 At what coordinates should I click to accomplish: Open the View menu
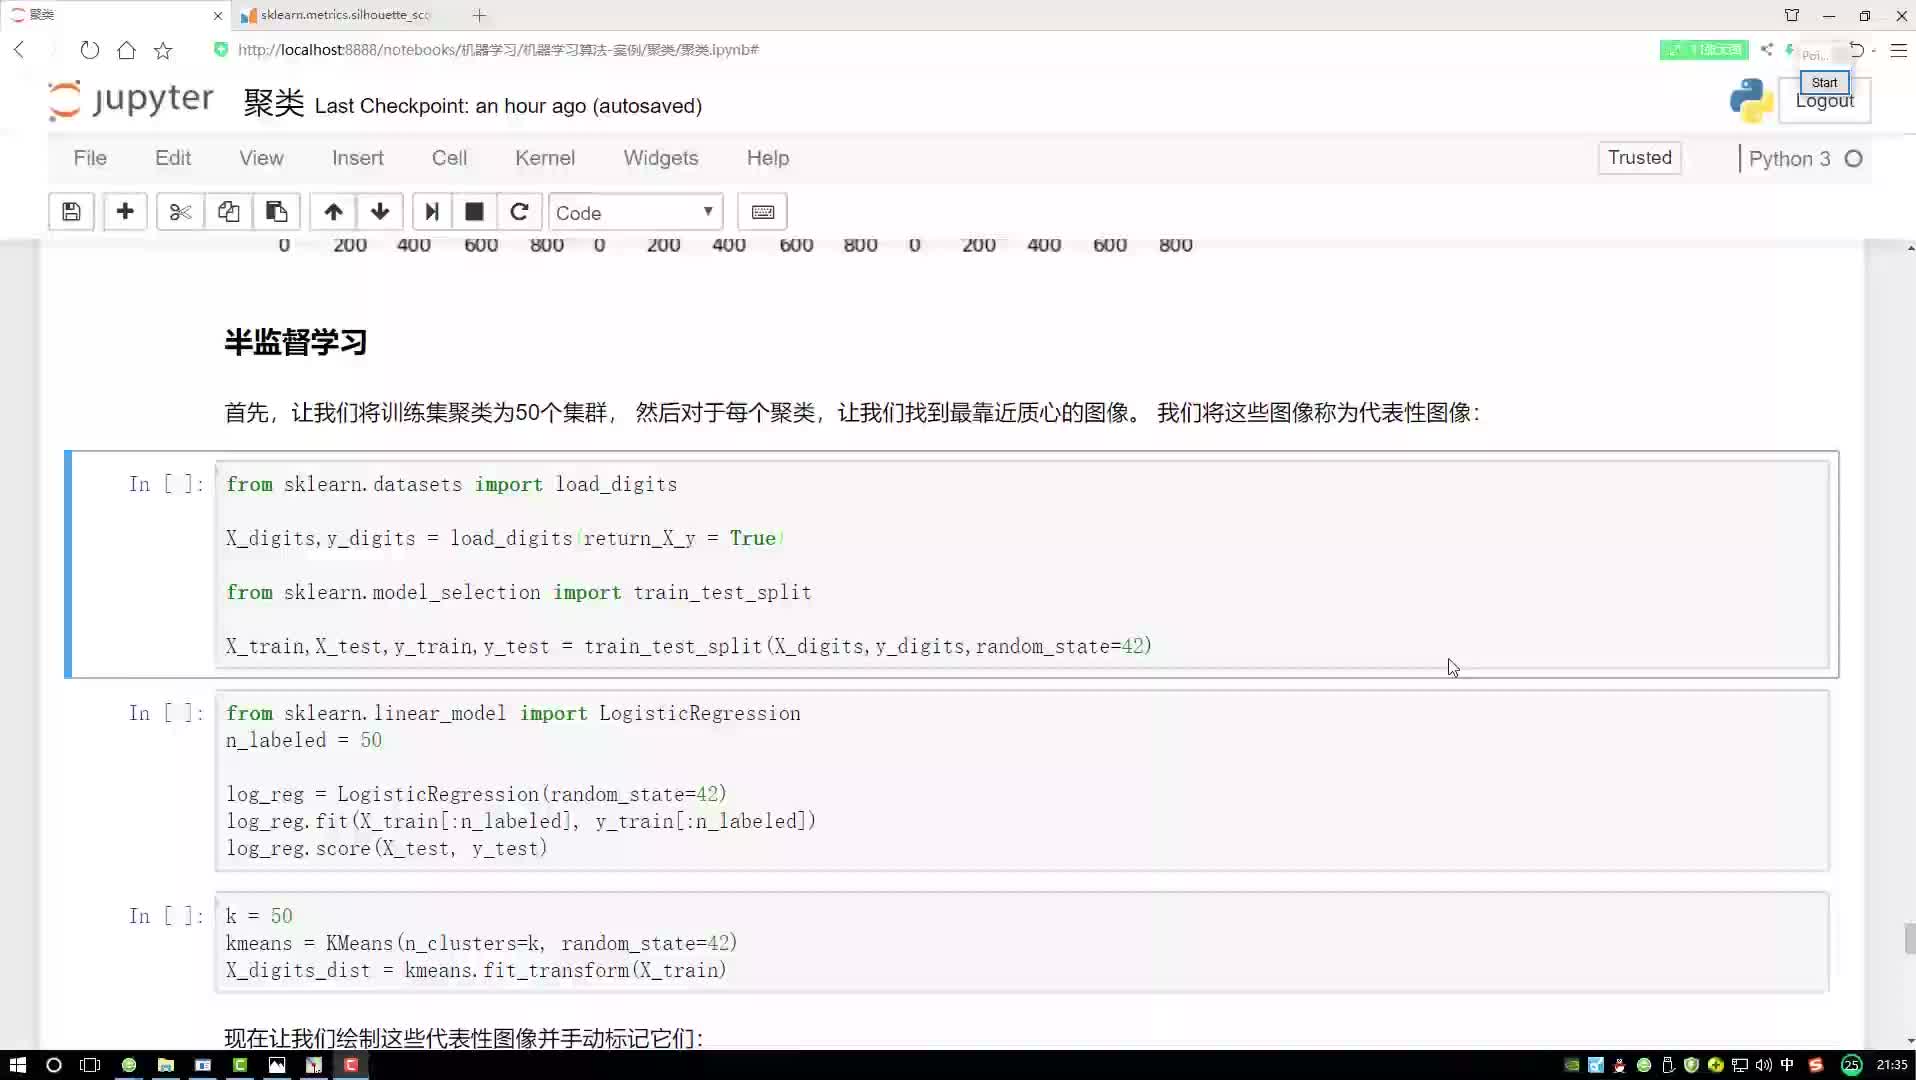pyautogui.click(x=261, y=158)
